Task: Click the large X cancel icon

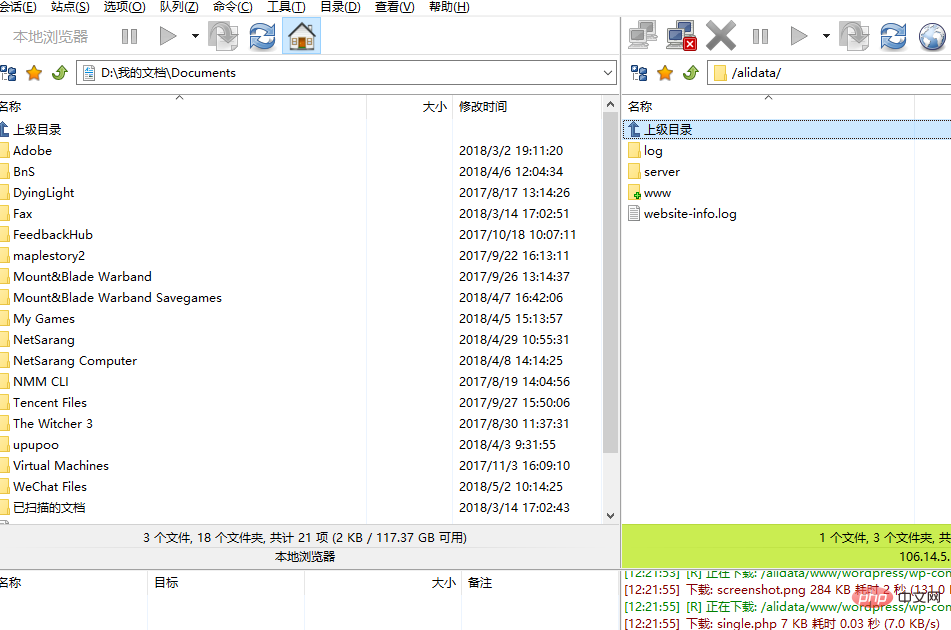Action: tap(721, 36)
